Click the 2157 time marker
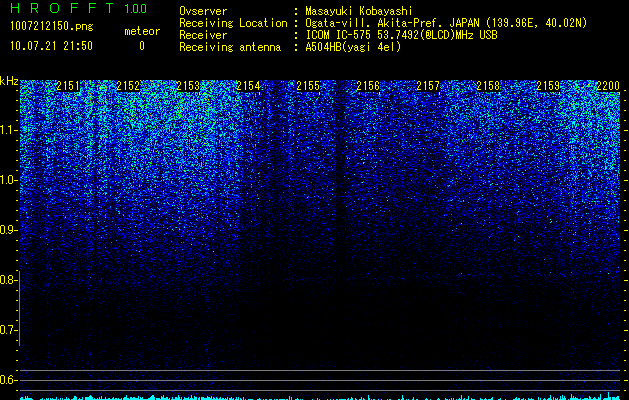 [x=428, y=86]
